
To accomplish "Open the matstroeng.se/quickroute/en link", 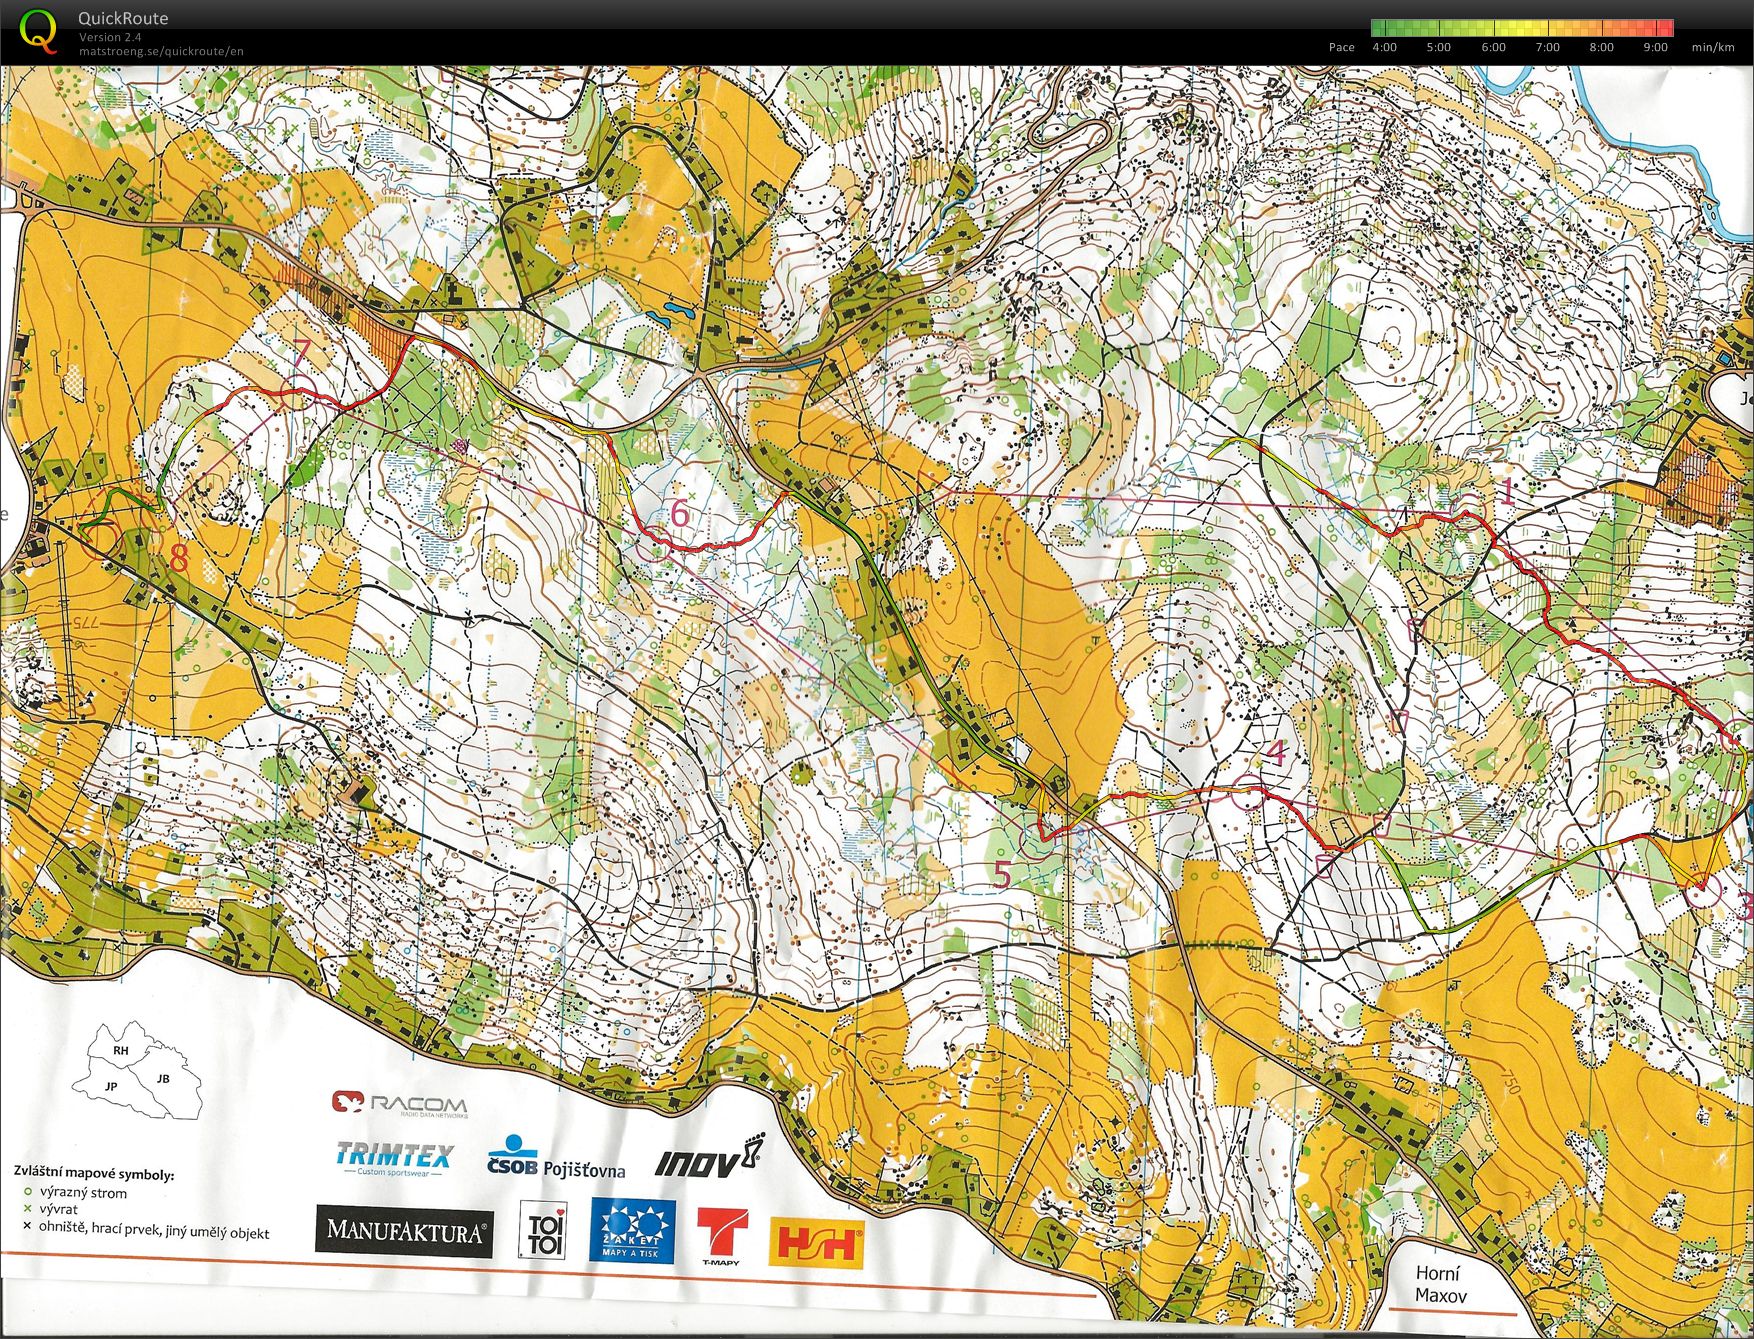I will (x=161, y=51).
